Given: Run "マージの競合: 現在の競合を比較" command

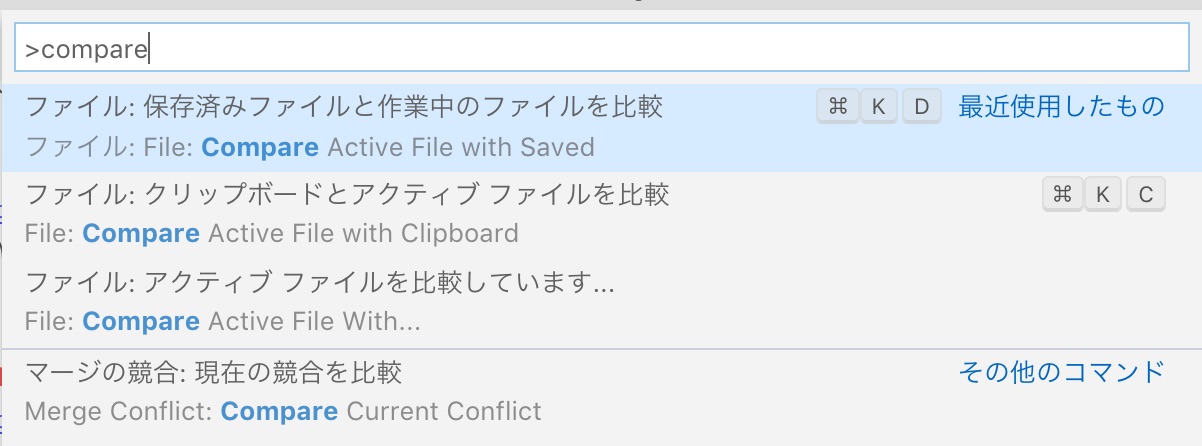Looking at the screenshot, I should tap(213, 373).
